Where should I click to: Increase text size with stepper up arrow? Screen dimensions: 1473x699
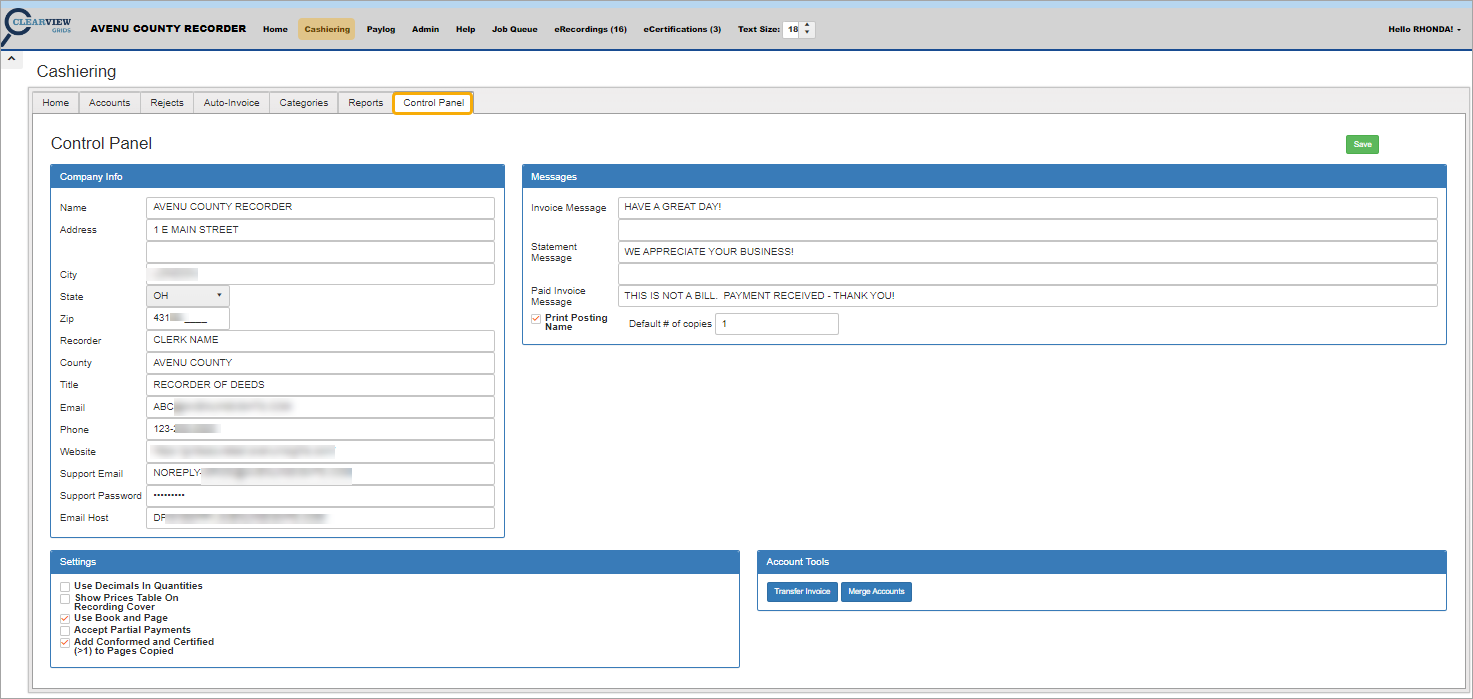tap(808, 25)
